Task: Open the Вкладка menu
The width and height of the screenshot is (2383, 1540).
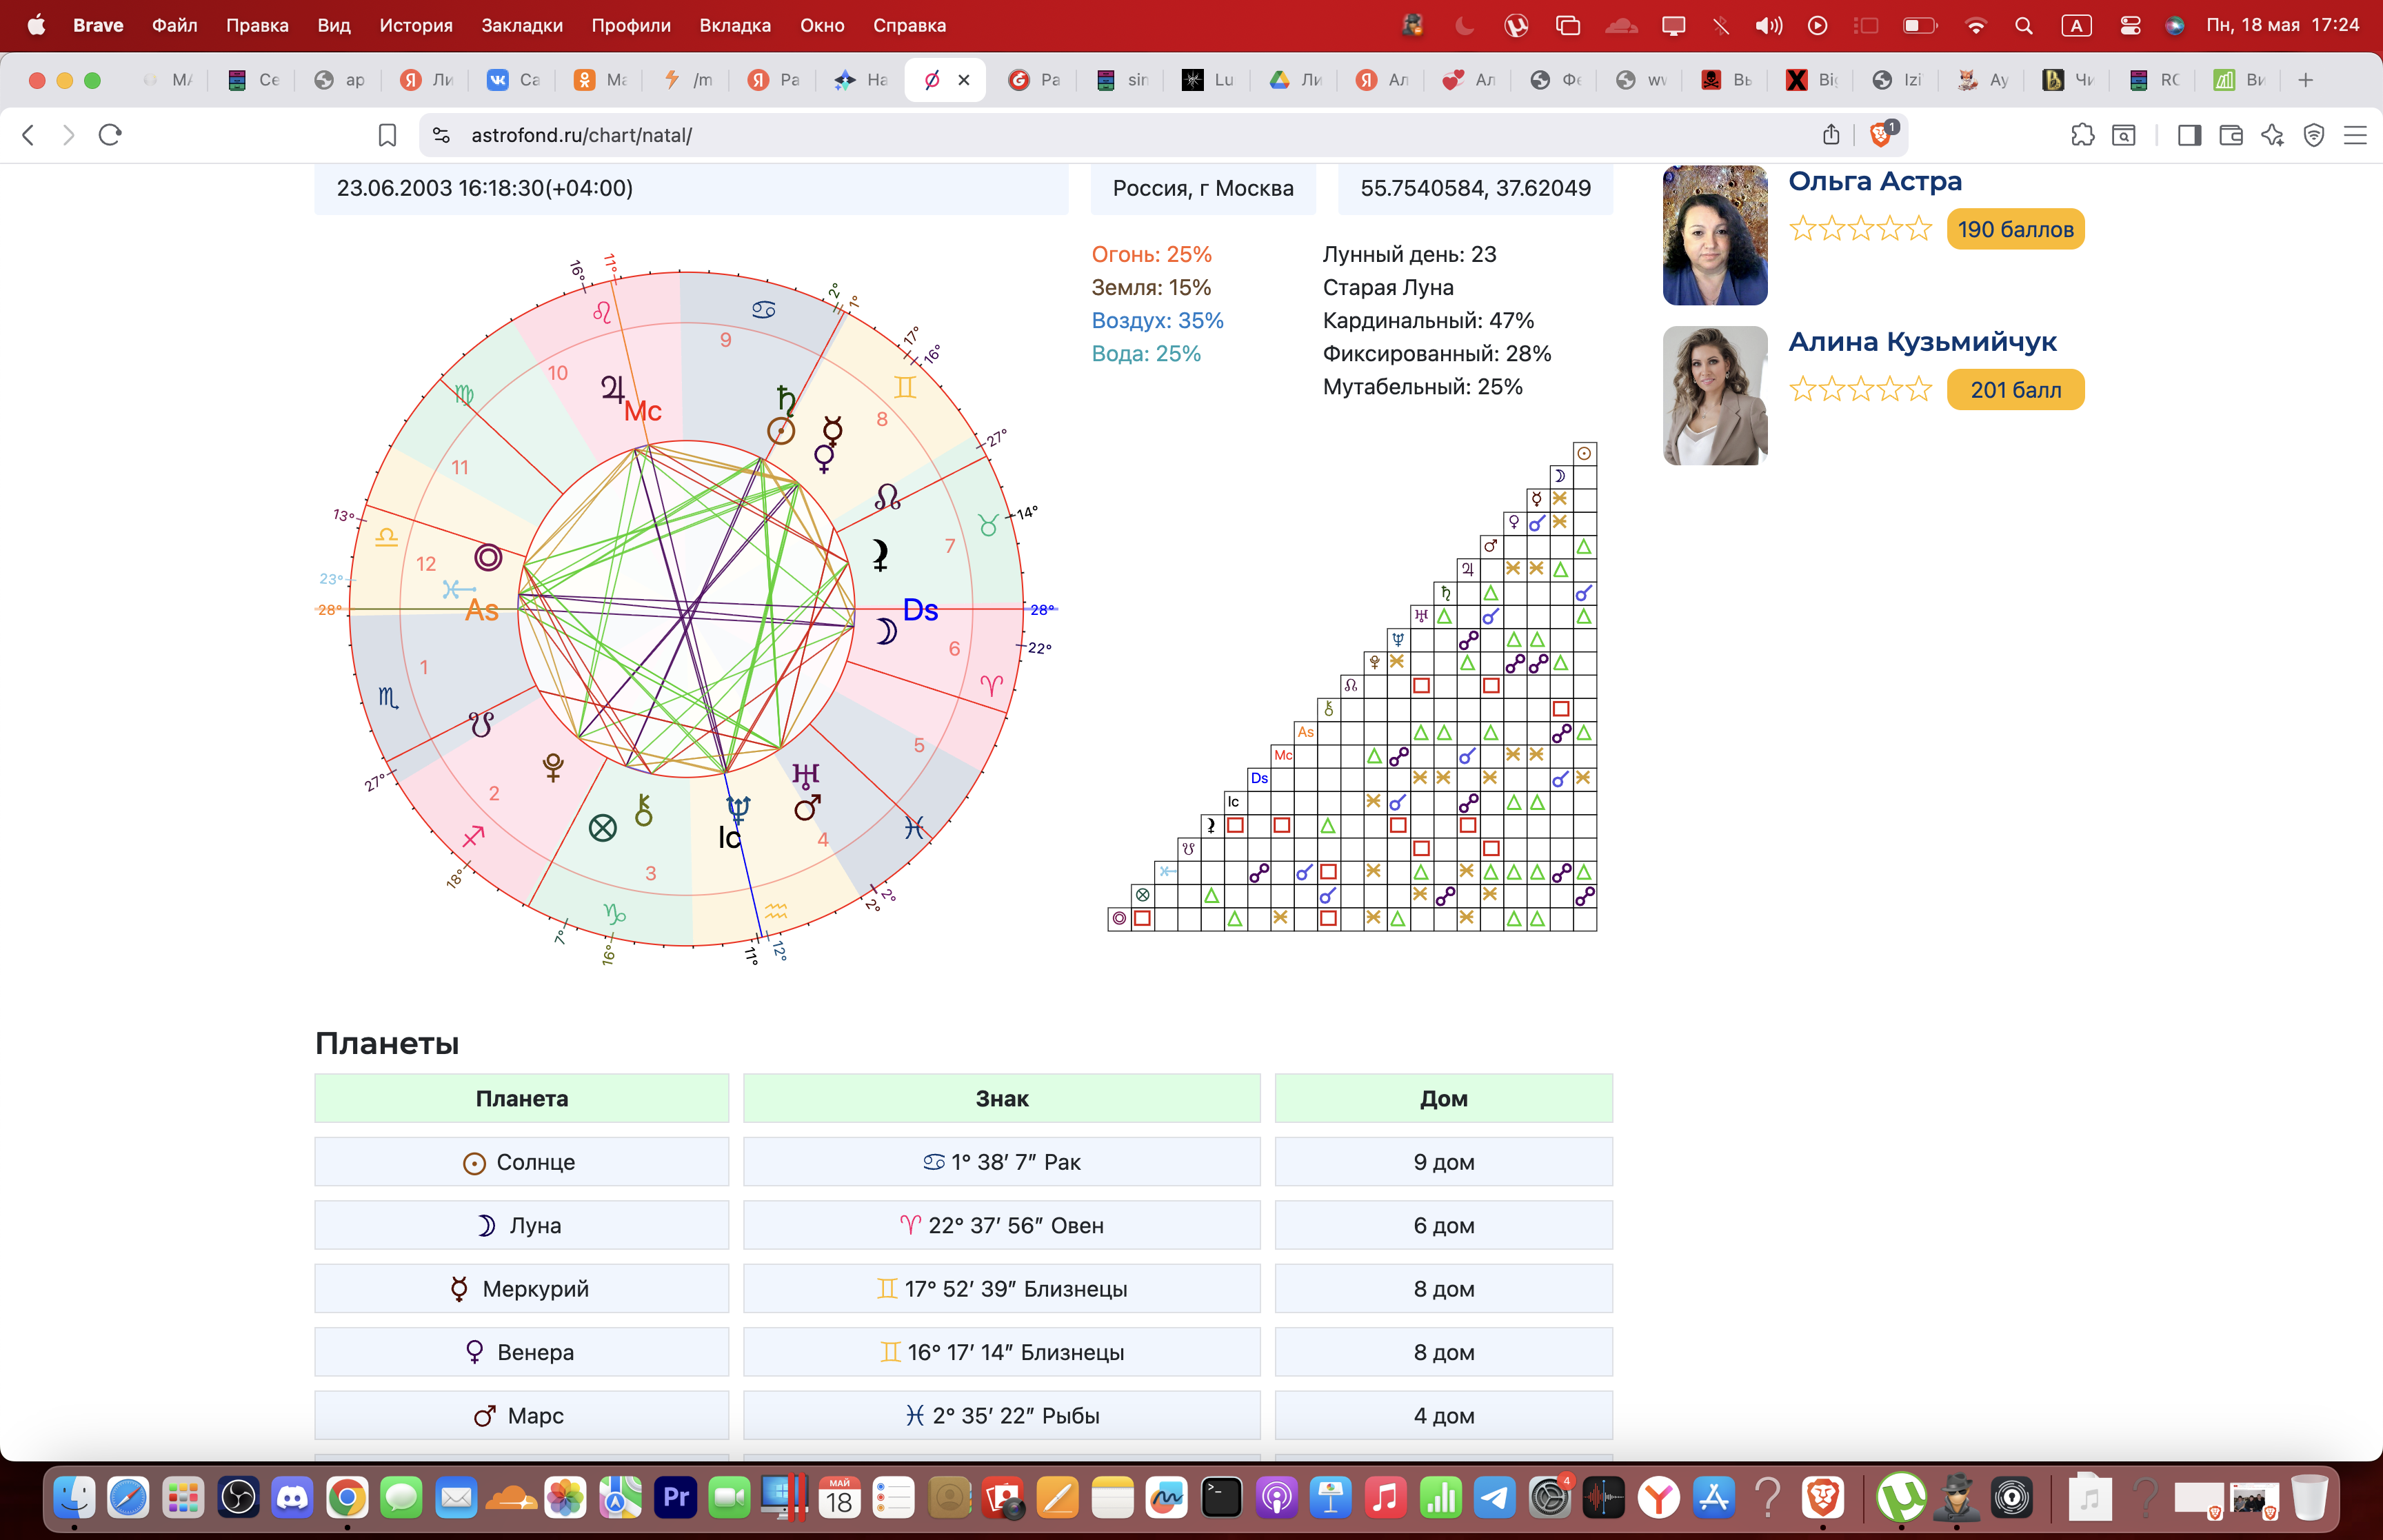Action: [735, 25]
